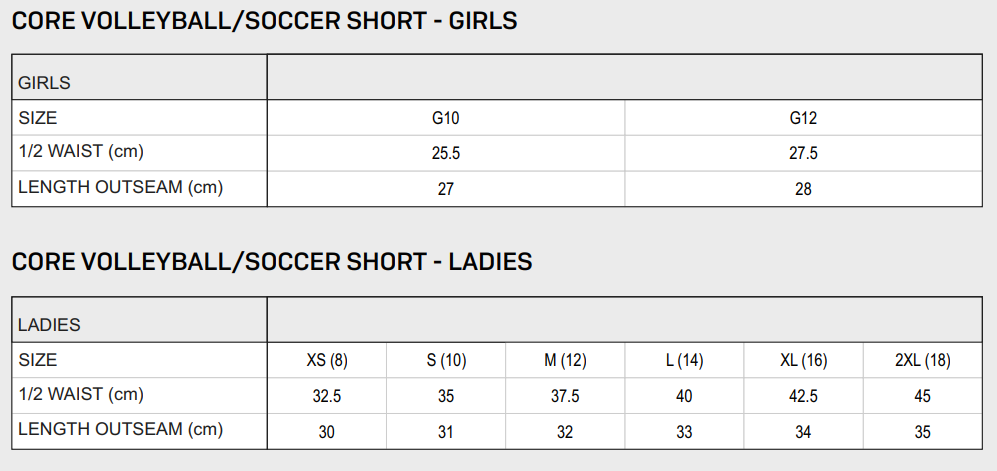Click the 32.5 waist value for XS
The width and height of the screenshot is (997, 471).
327,396
